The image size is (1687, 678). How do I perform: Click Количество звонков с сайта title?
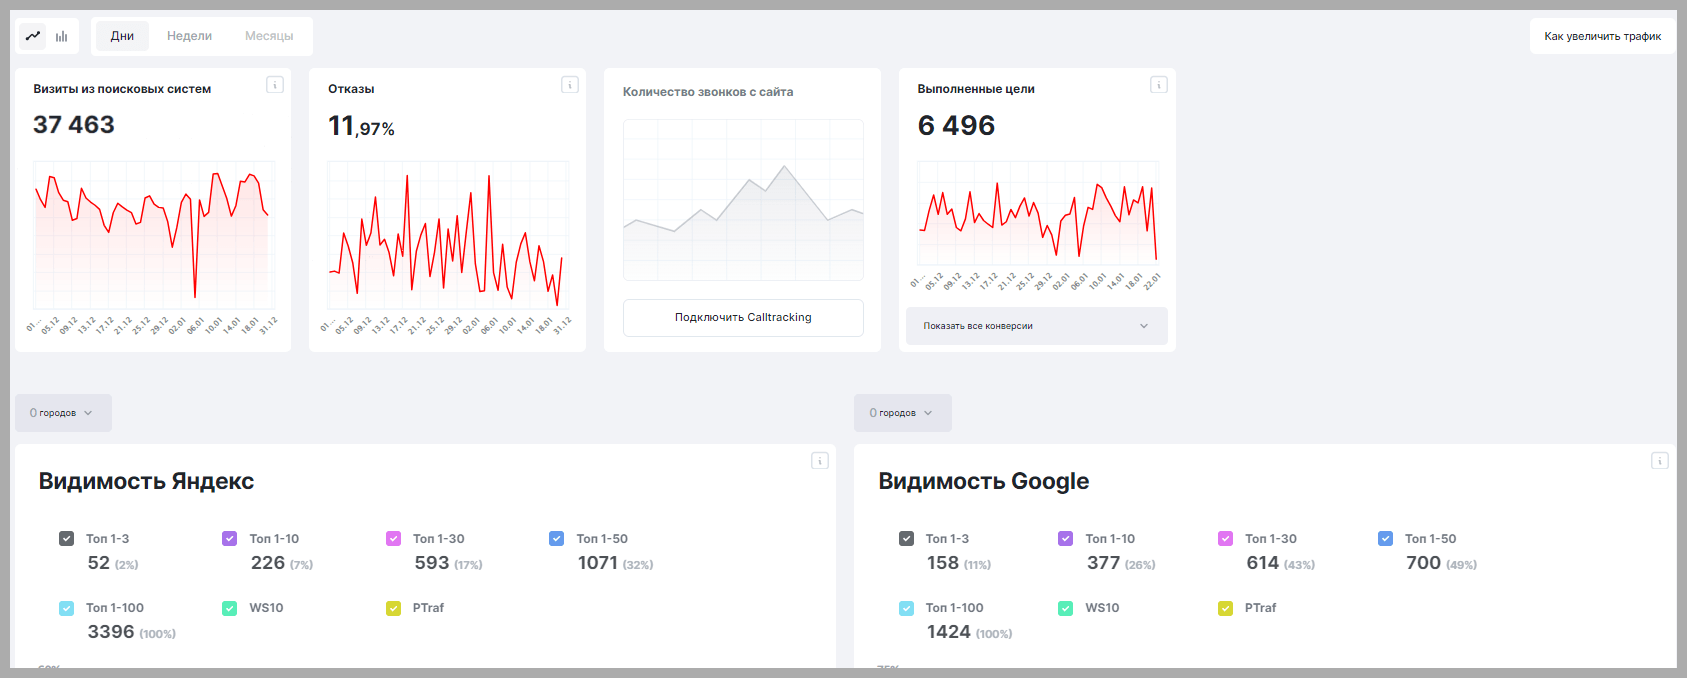click(708, 92)
